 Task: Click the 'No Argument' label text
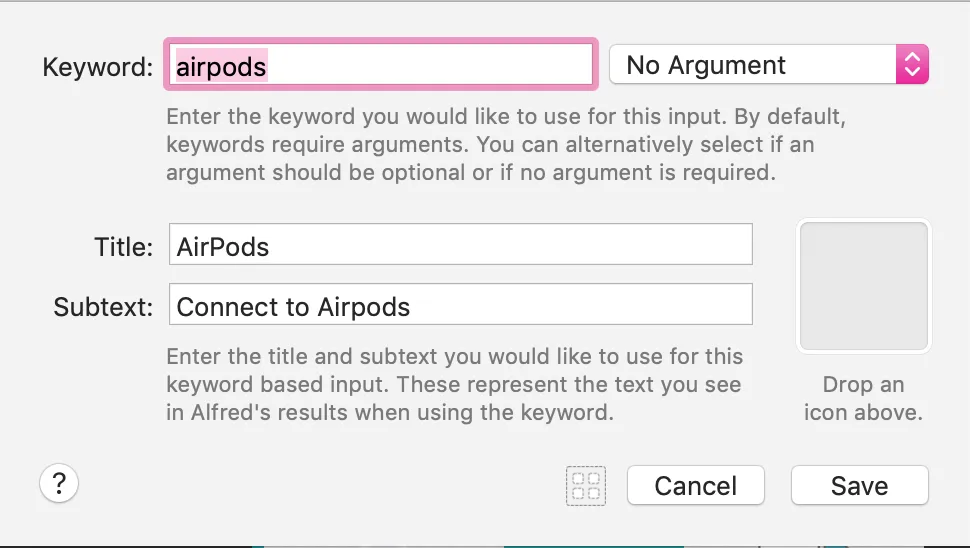[x=706, y=66]
